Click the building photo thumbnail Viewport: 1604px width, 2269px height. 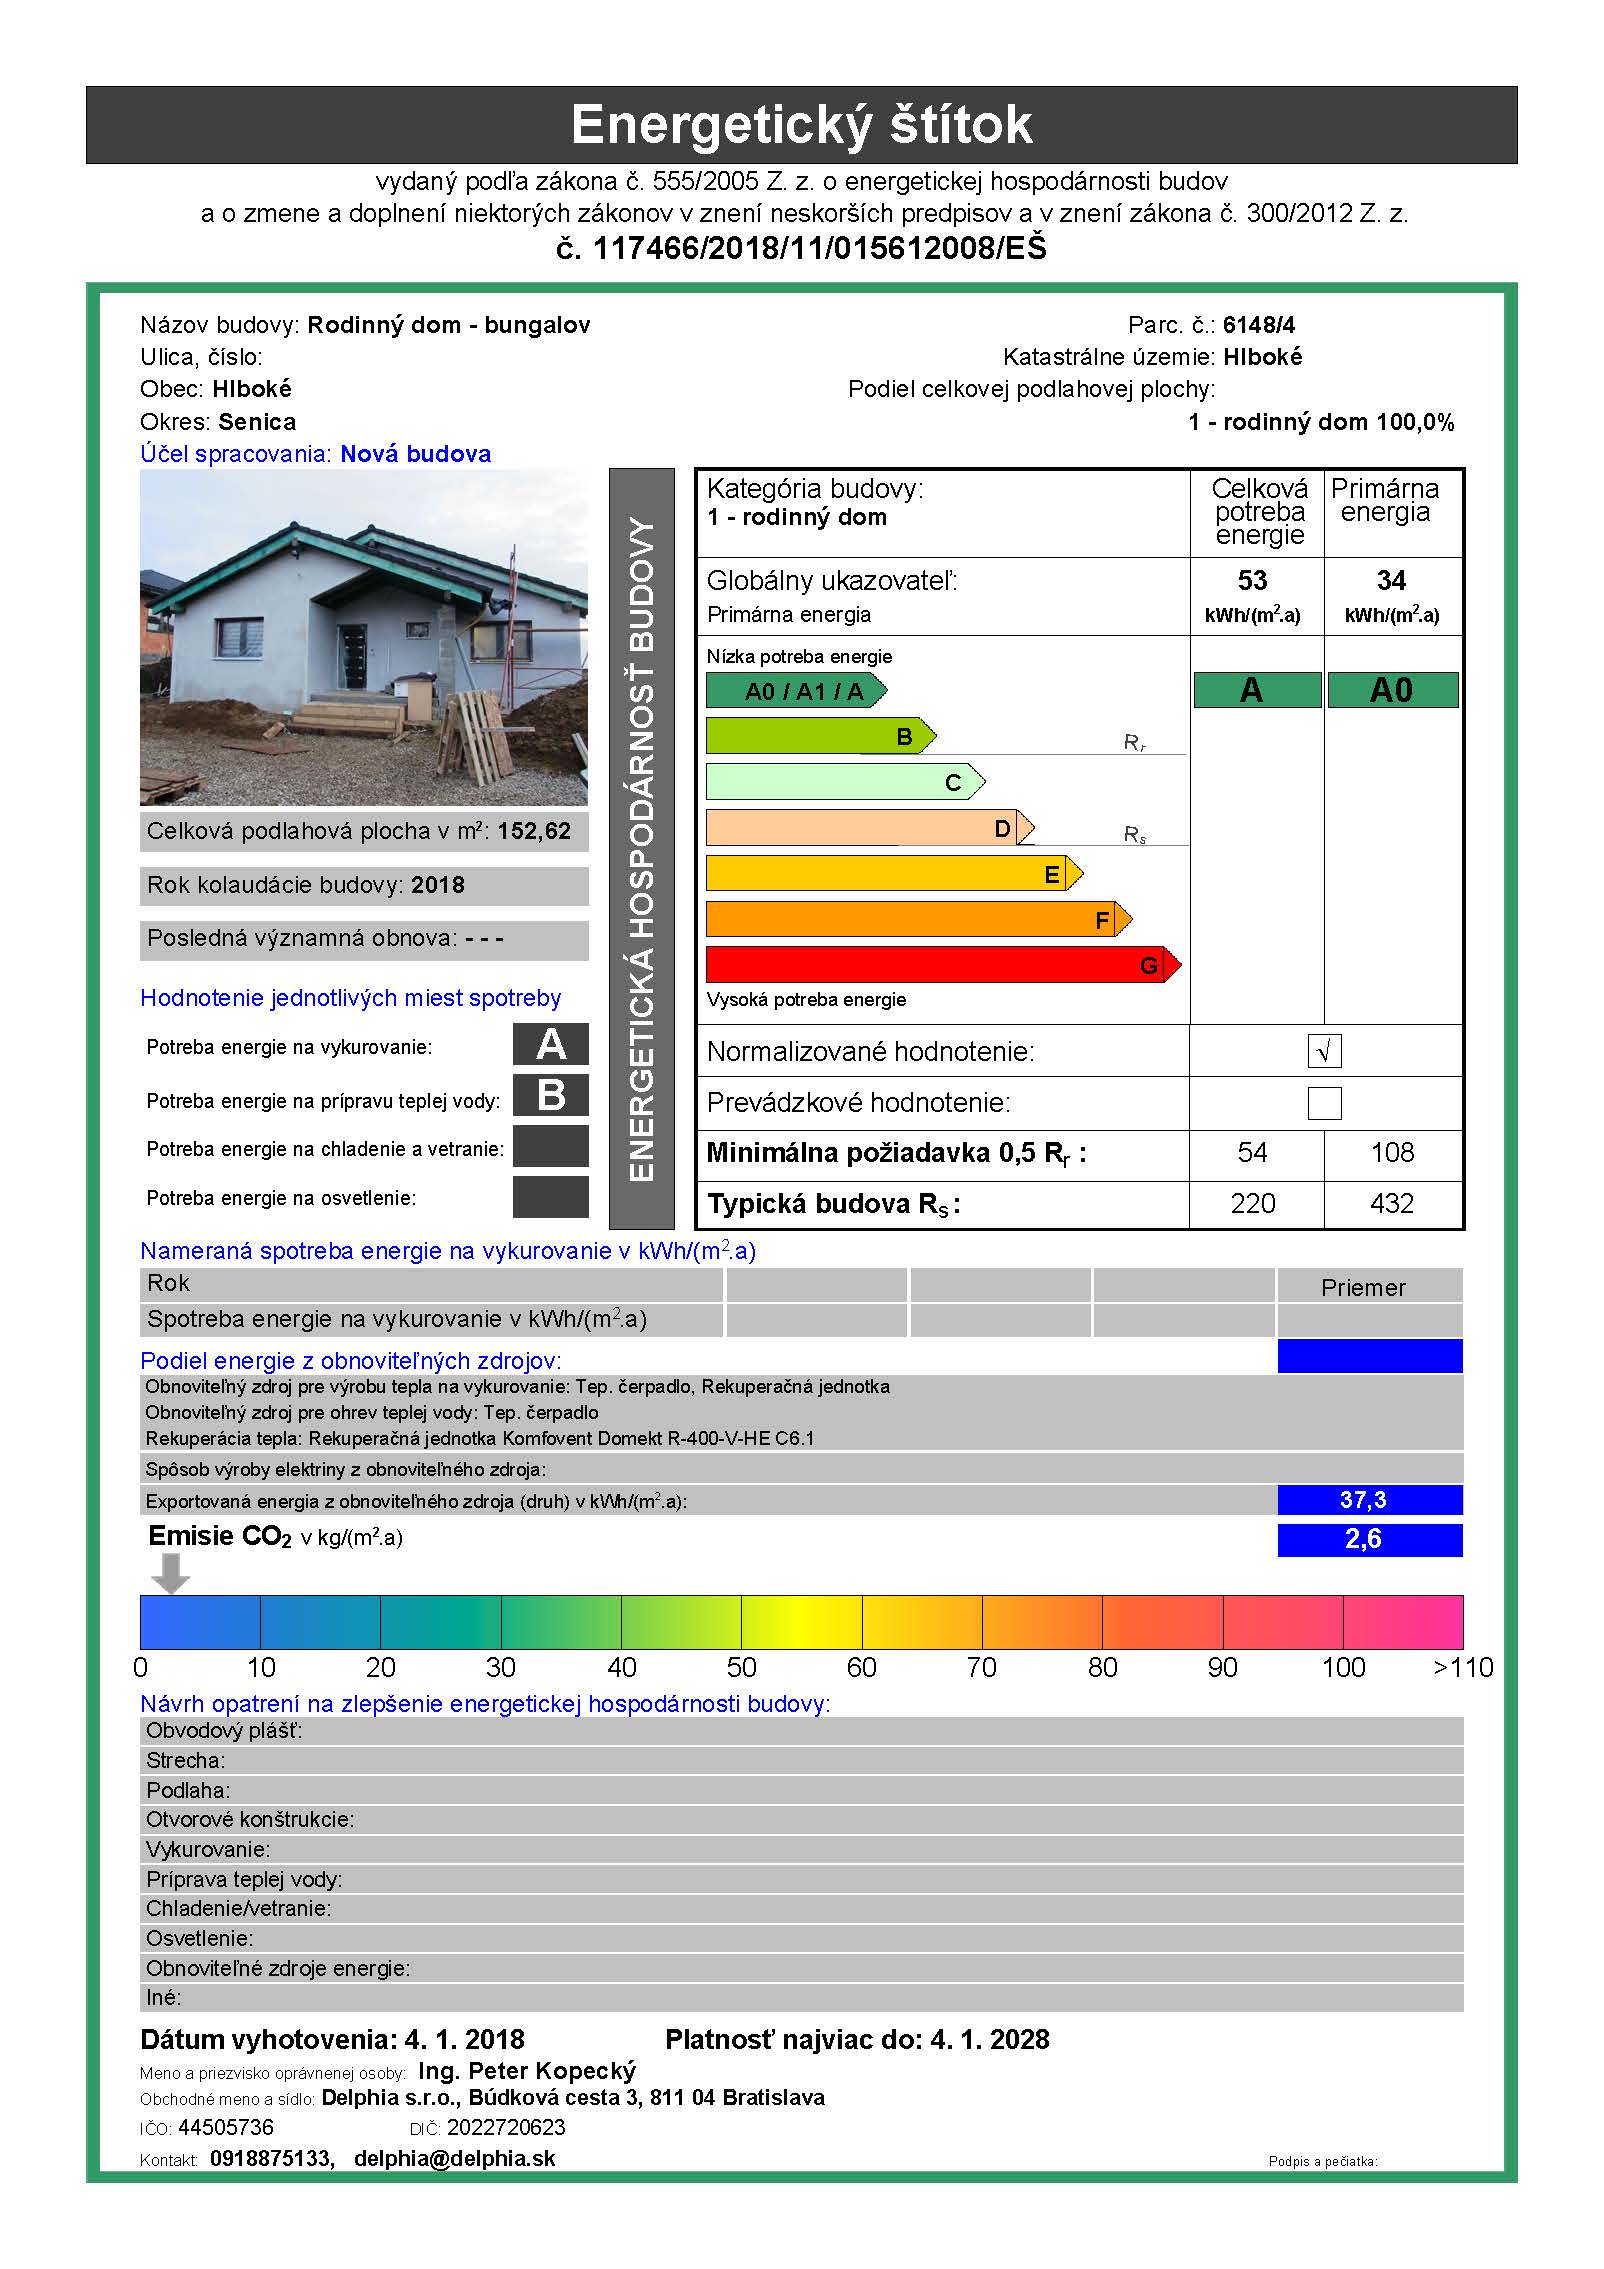[x=364, y=637]
